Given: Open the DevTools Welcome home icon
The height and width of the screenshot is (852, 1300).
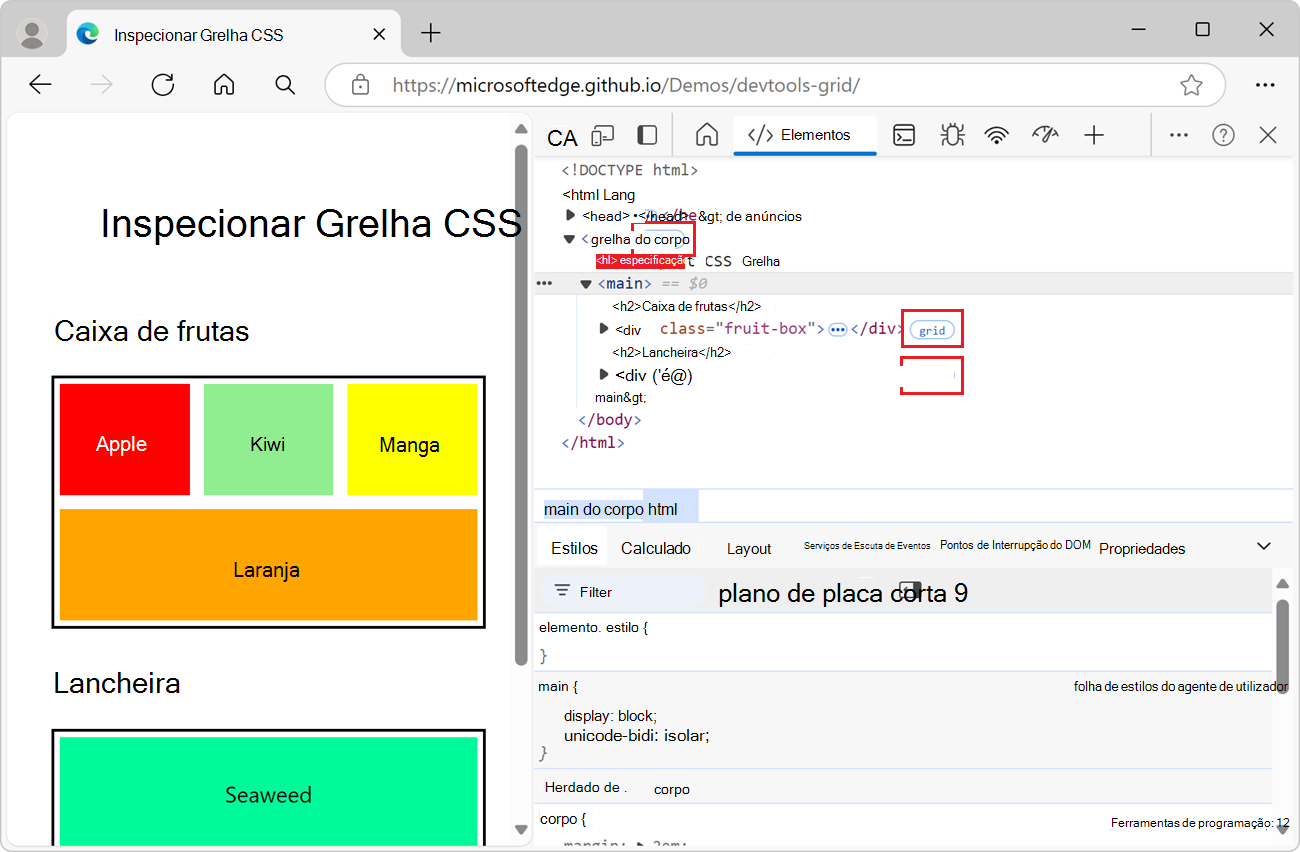Looking at the screenshot, I should click(707, 135).
